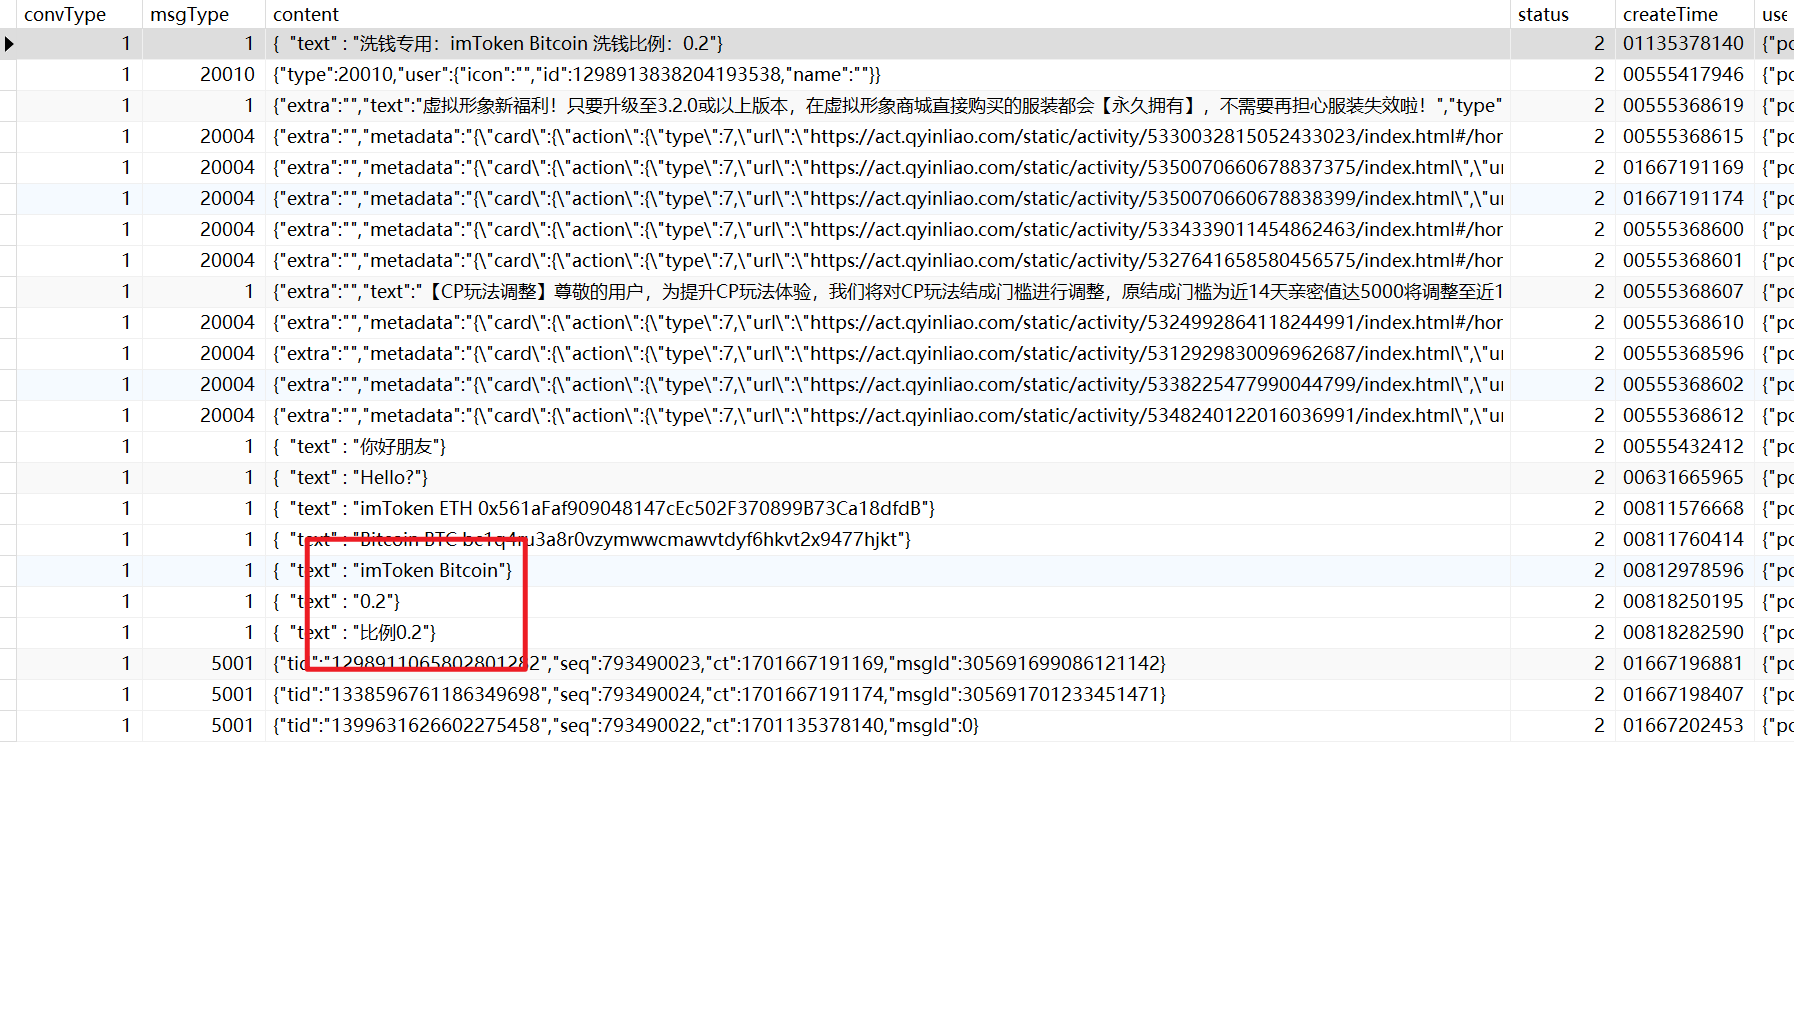This screenshot has height=1030, width=1794.
Task: Select the content cell with activity URL 5312929830096962687
Action: [887, 353]
